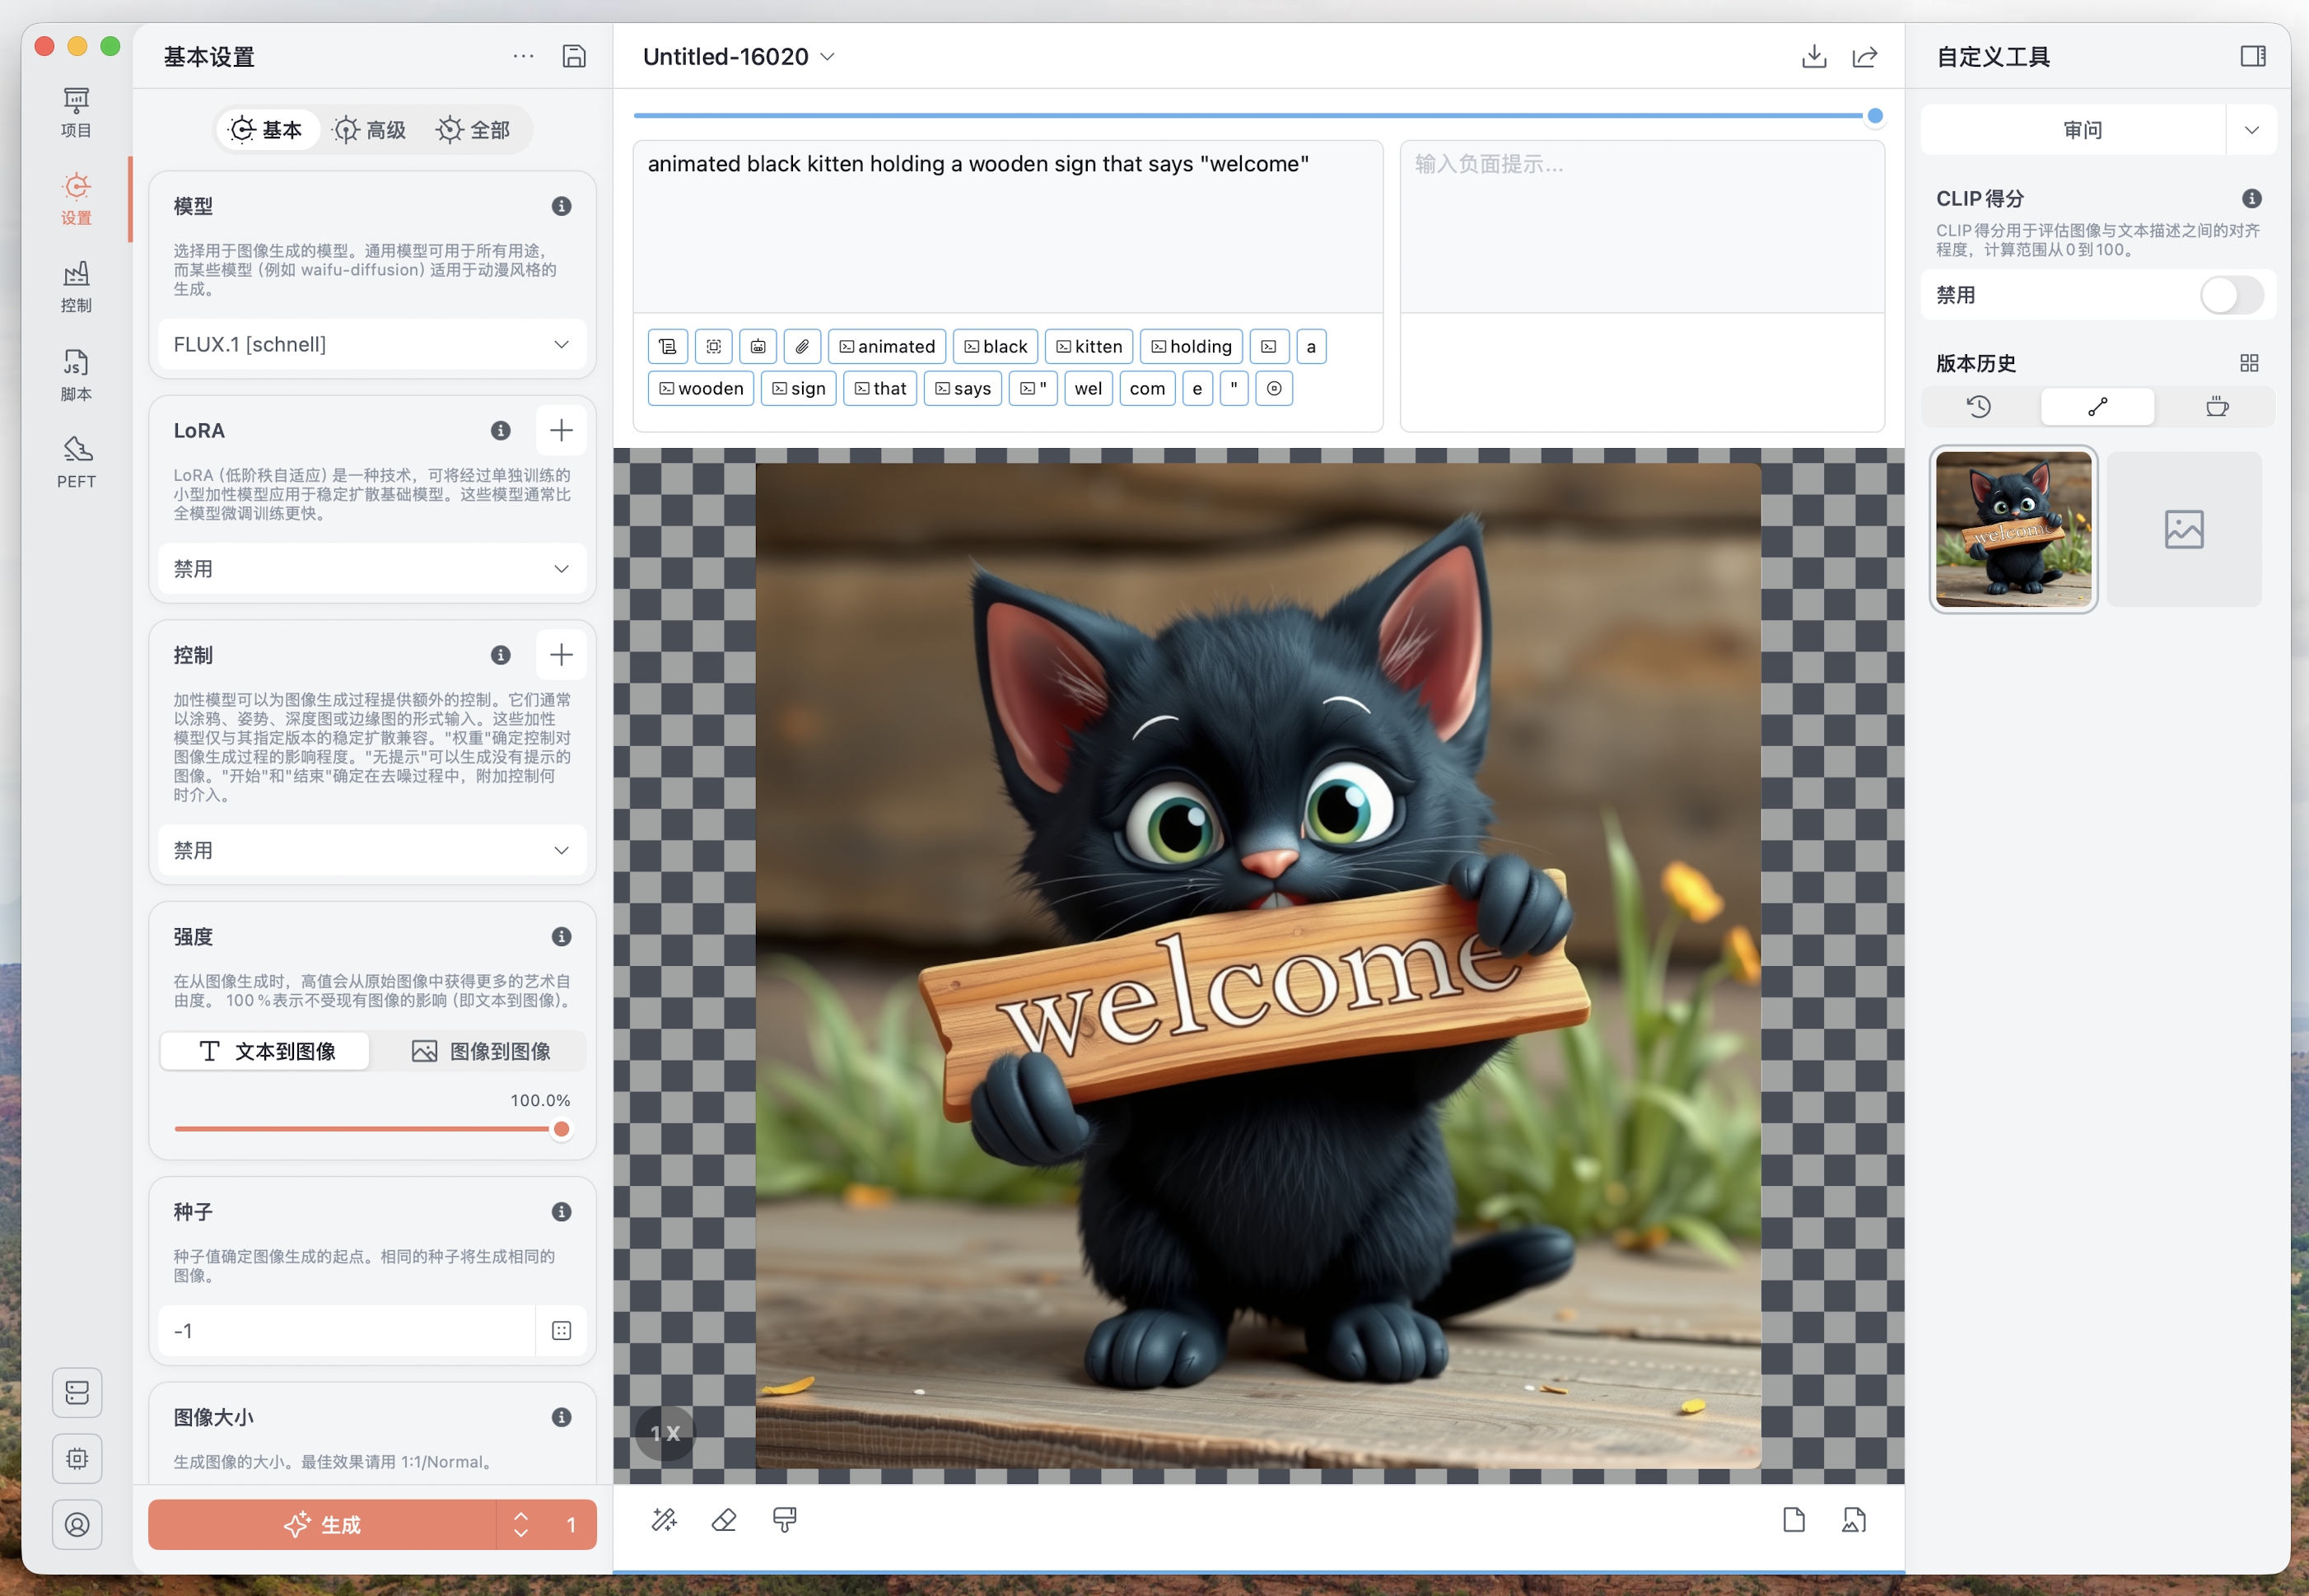Viewport: 2309px width, 1596px height.
Task: Click the 审问 interrogate button
Action: pos(2082,130)
